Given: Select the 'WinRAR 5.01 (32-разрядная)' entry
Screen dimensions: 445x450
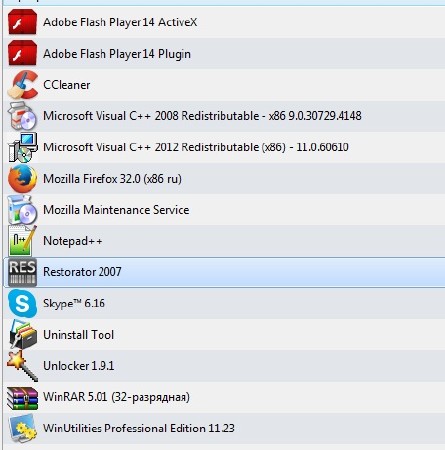Looking at the screenshot, I should (116, 397).
